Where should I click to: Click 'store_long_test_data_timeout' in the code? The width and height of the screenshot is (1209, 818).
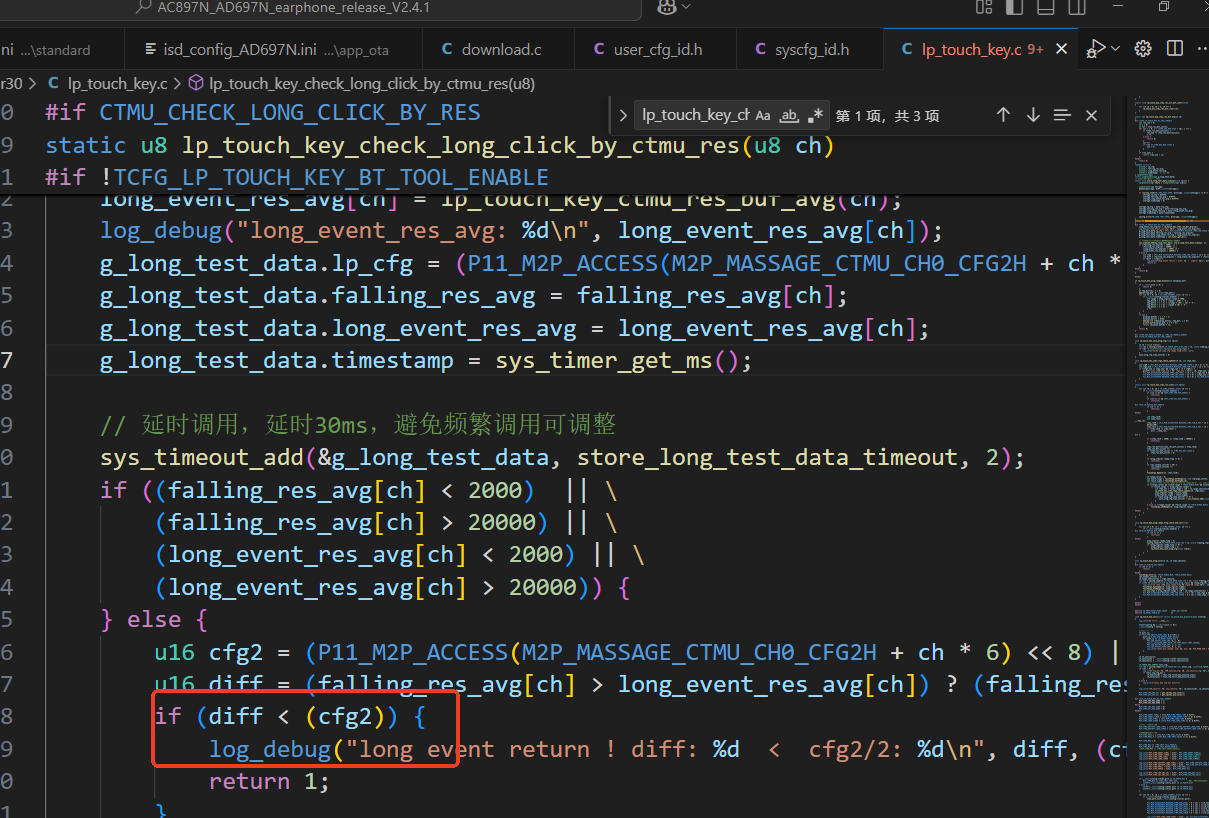768,458
